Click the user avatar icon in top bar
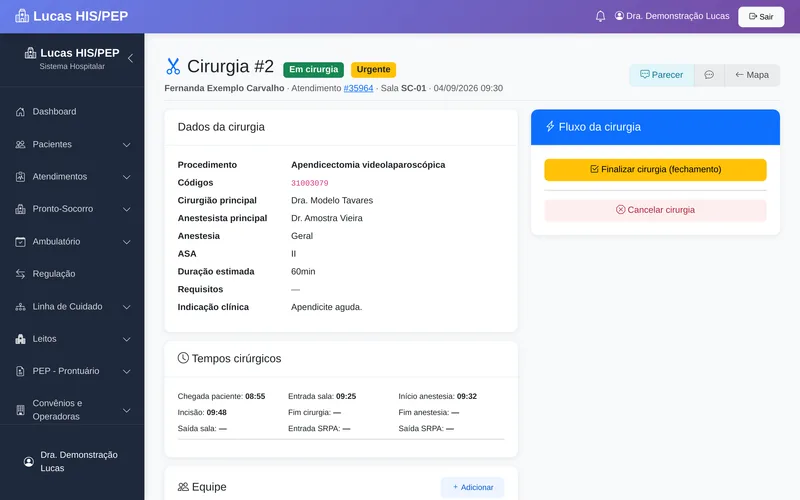This screenshot has width=800, height=500. point(619,16)
